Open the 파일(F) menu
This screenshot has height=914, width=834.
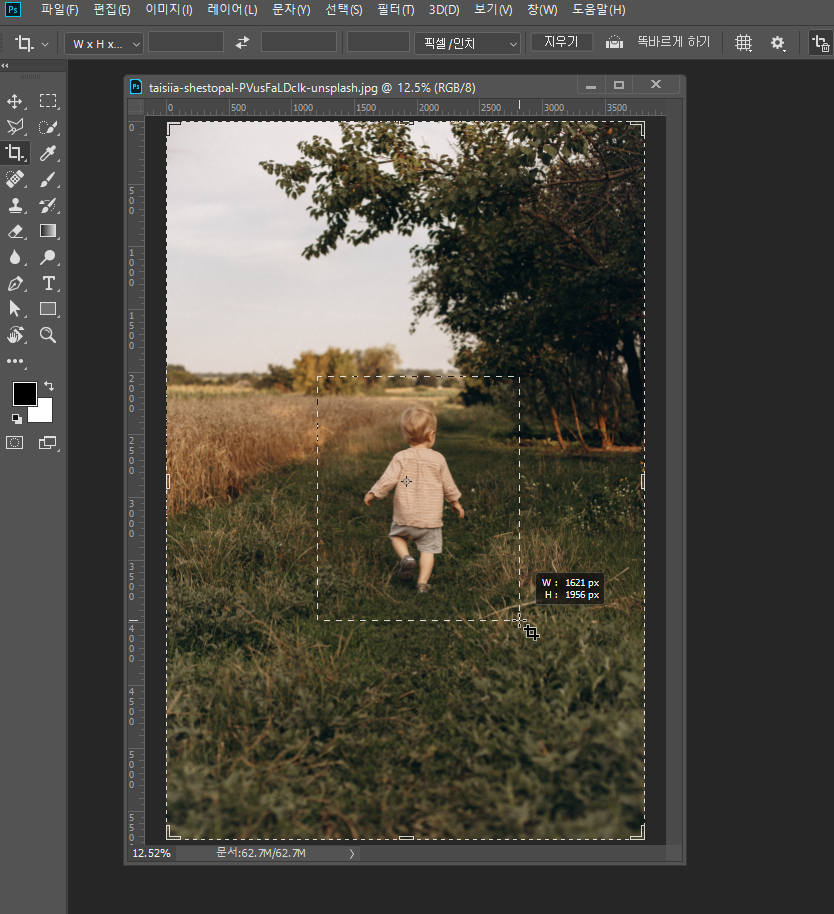click(59, 10)
